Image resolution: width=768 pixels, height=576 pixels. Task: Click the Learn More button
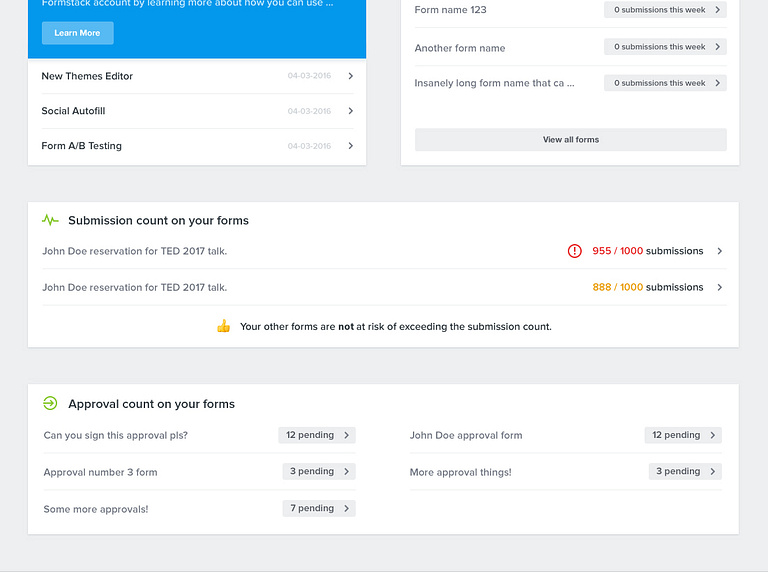click(77, 33)
